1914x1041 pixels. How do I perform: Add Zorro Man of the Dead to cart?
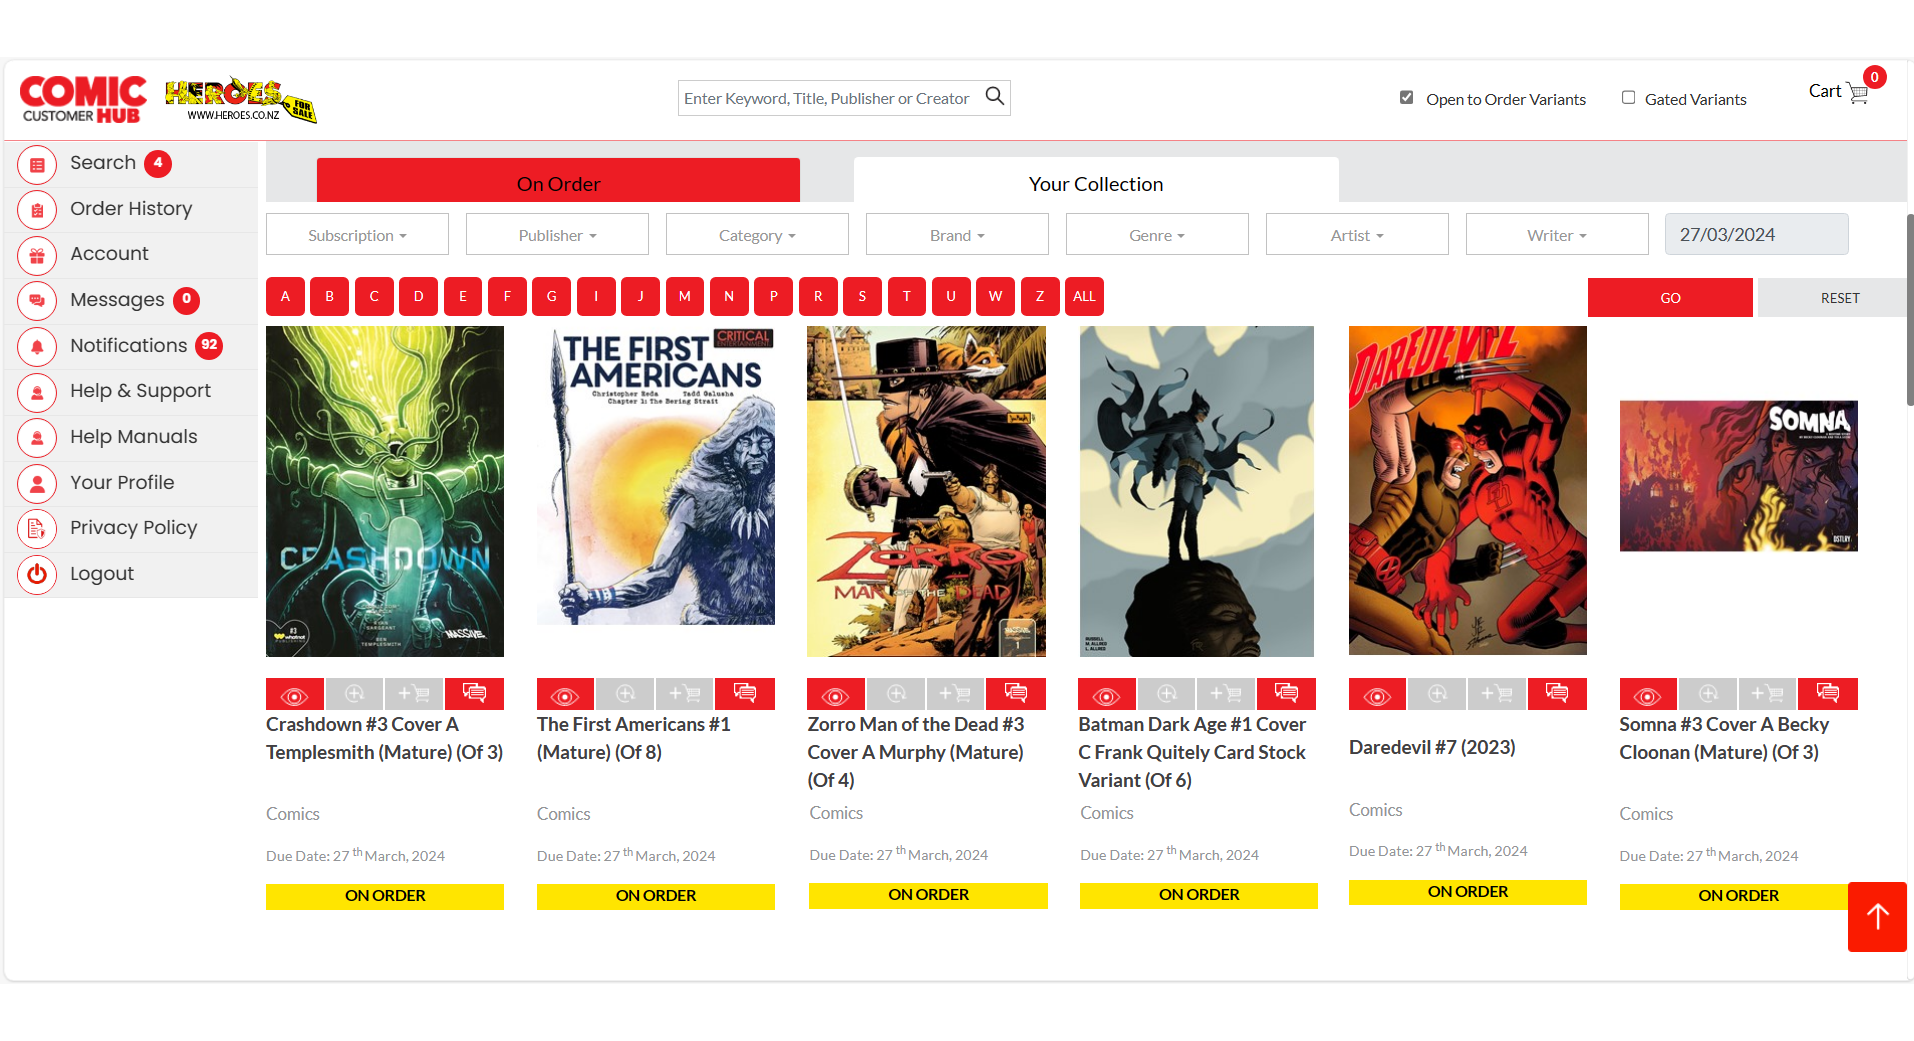[x=956, y=694]
